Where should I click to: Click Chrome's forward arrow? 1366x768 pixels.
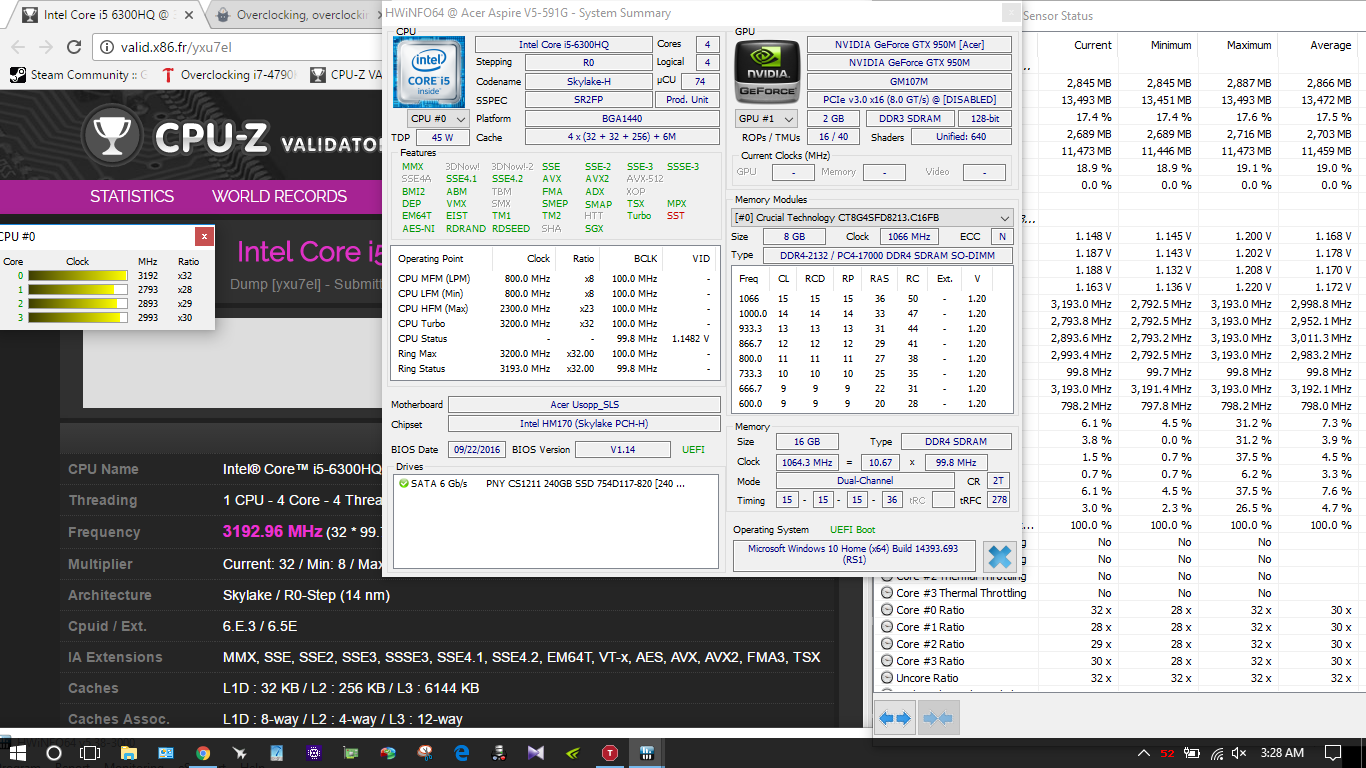(x=46, y=47)
